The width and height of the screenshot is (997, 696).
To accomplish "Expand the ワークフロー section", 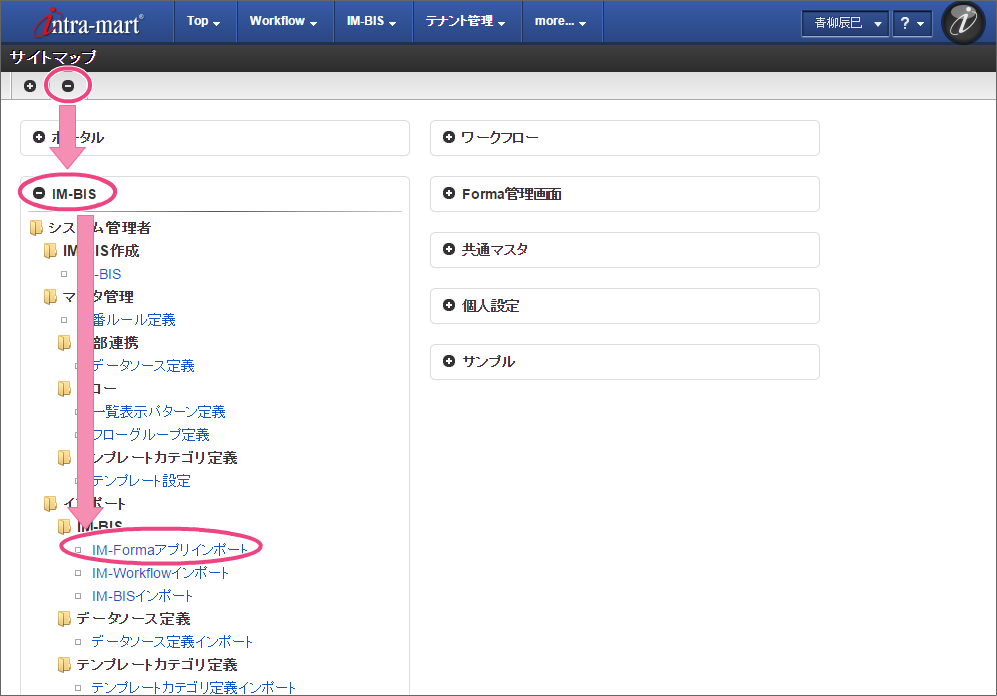I will pos(449,138).
